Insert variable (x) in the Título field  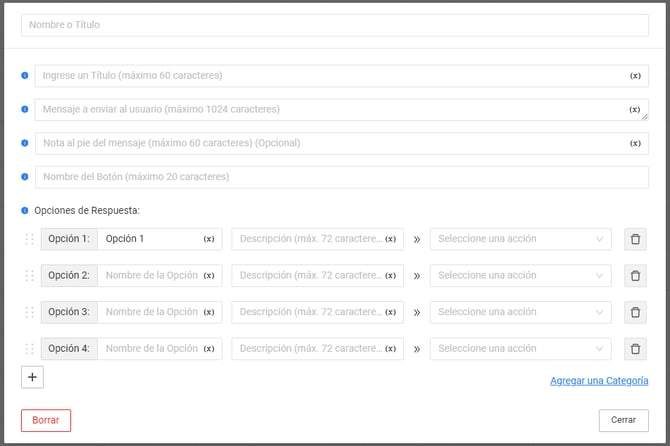(635, 76)
